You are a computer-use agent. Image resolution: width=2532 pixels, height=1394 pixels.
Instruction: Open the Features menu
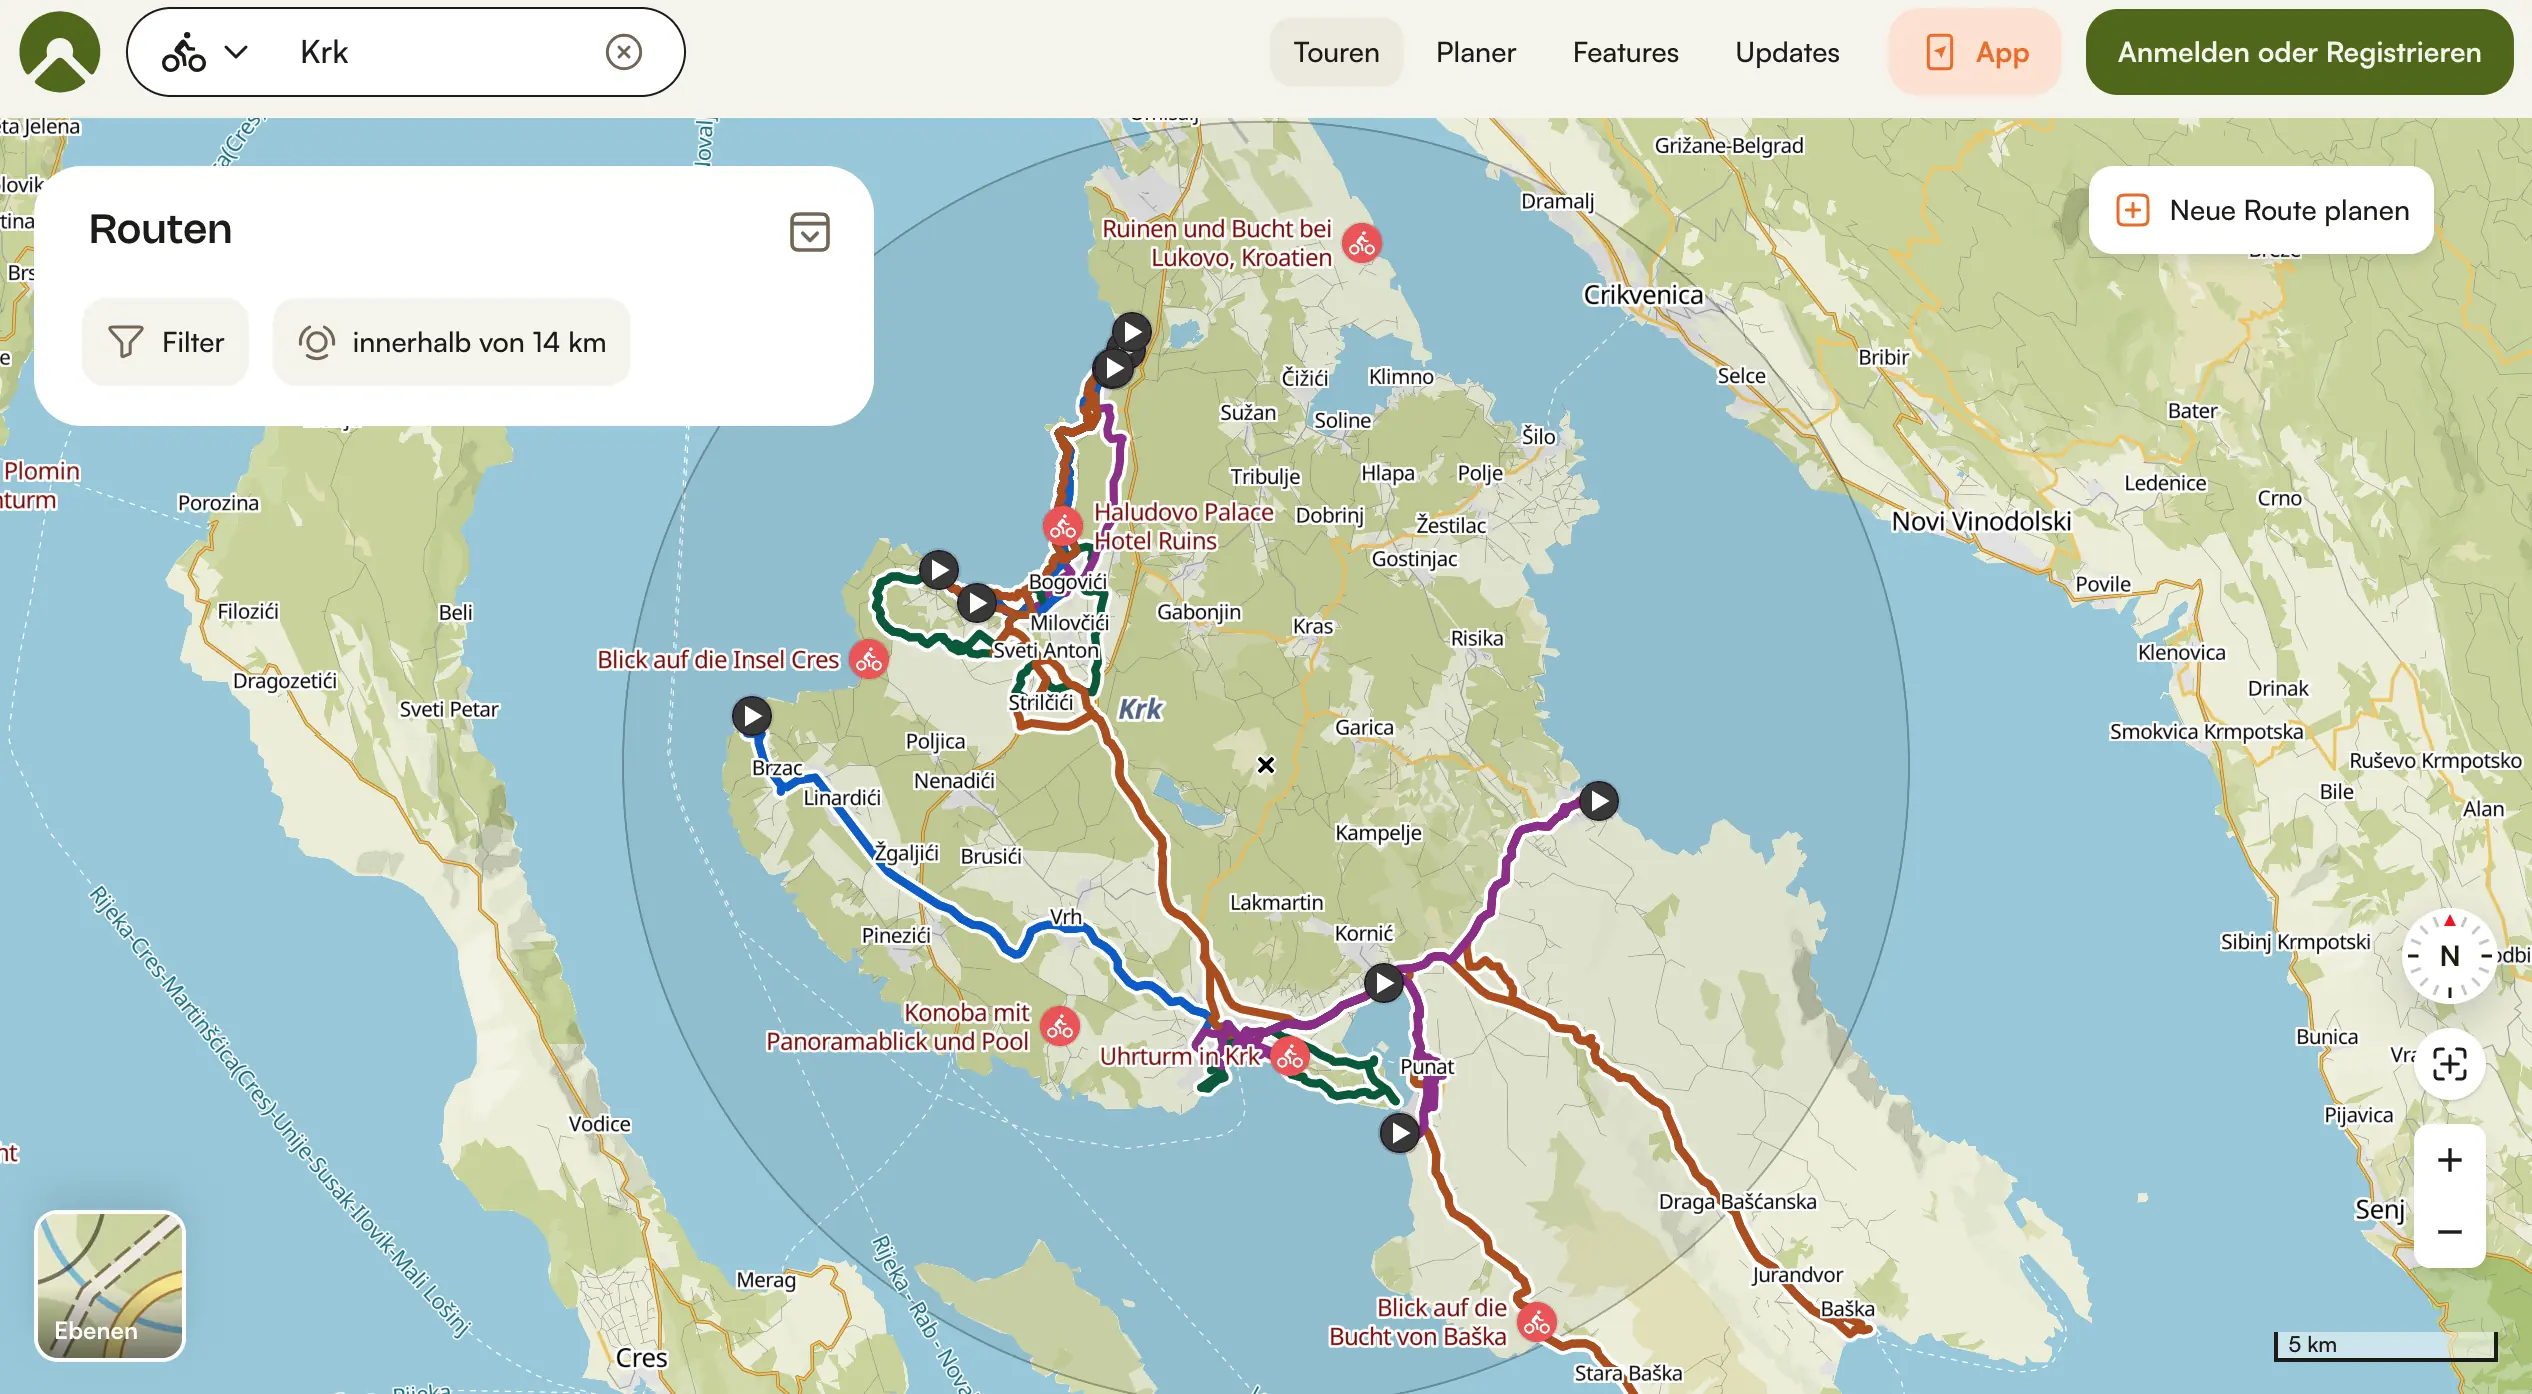(x=1625, y=52)
